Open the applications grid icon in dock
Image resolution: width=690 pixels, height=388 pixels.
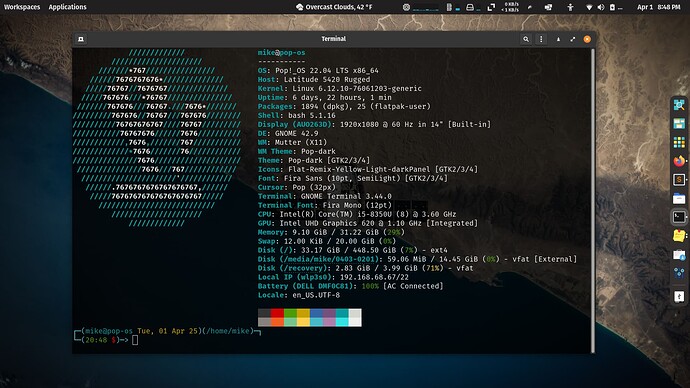pyautogui.click(x=679, y=143)
